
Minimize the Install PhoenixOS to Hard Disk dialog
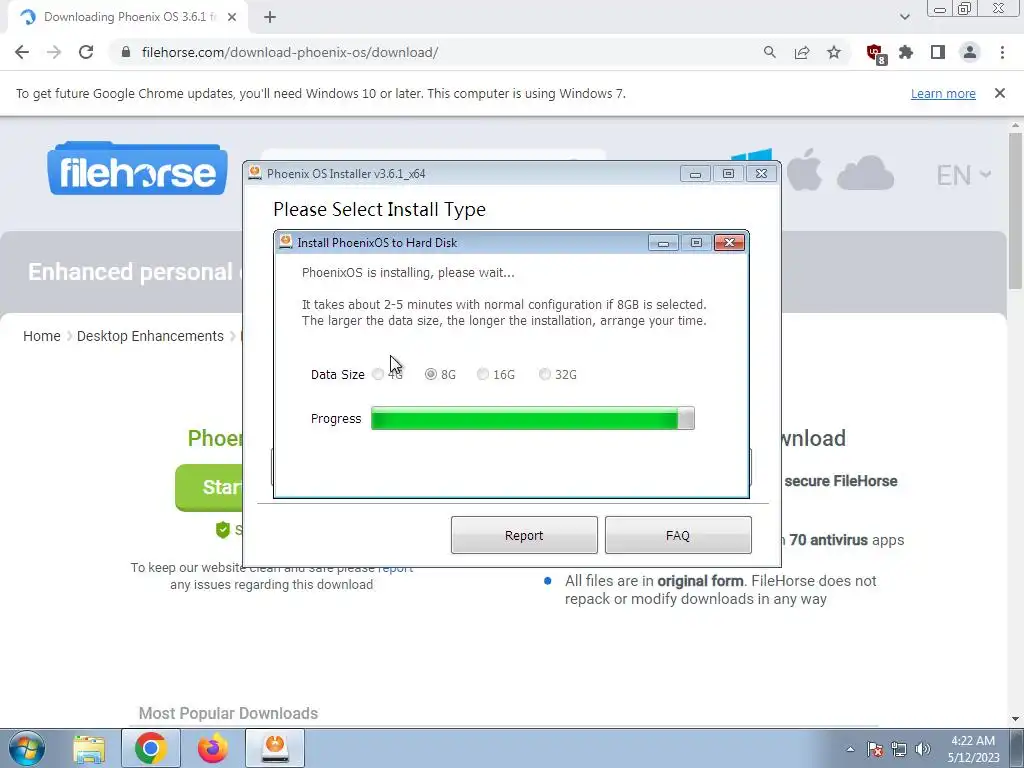663,242
